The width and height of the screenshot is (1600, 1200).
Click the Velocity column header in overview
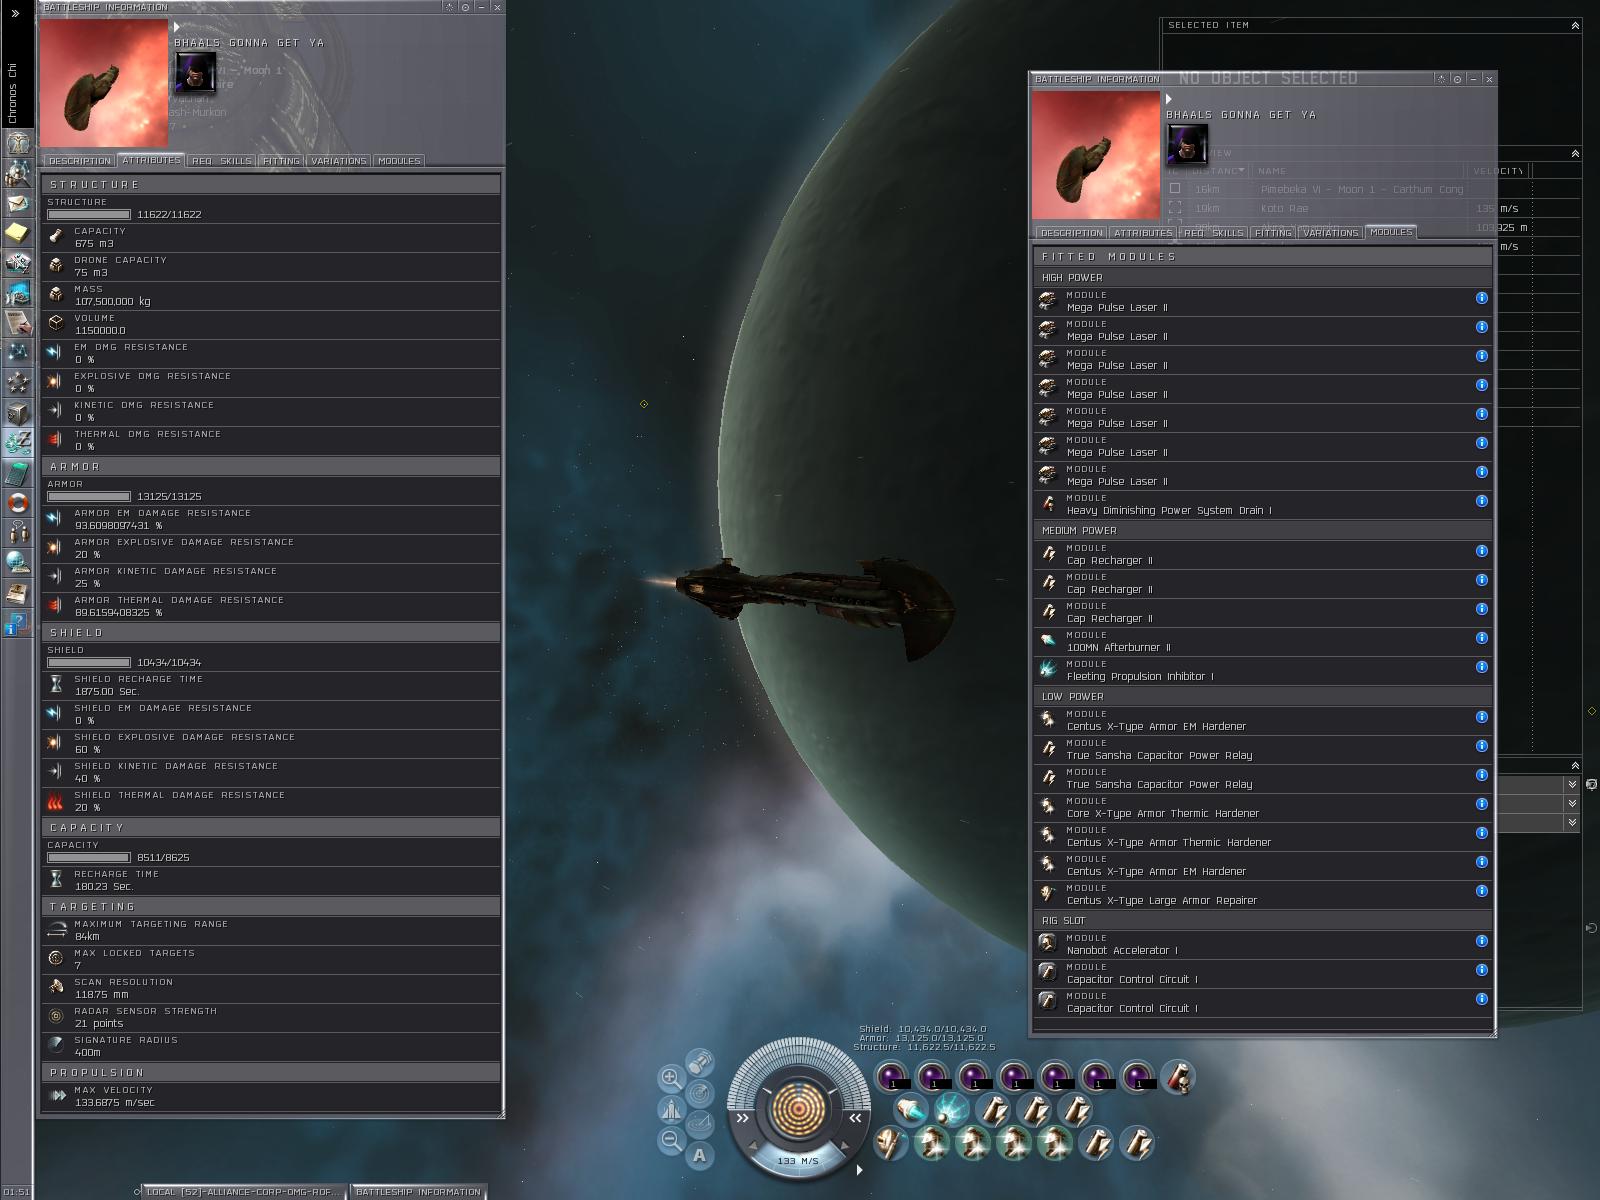coord(1498,171)
